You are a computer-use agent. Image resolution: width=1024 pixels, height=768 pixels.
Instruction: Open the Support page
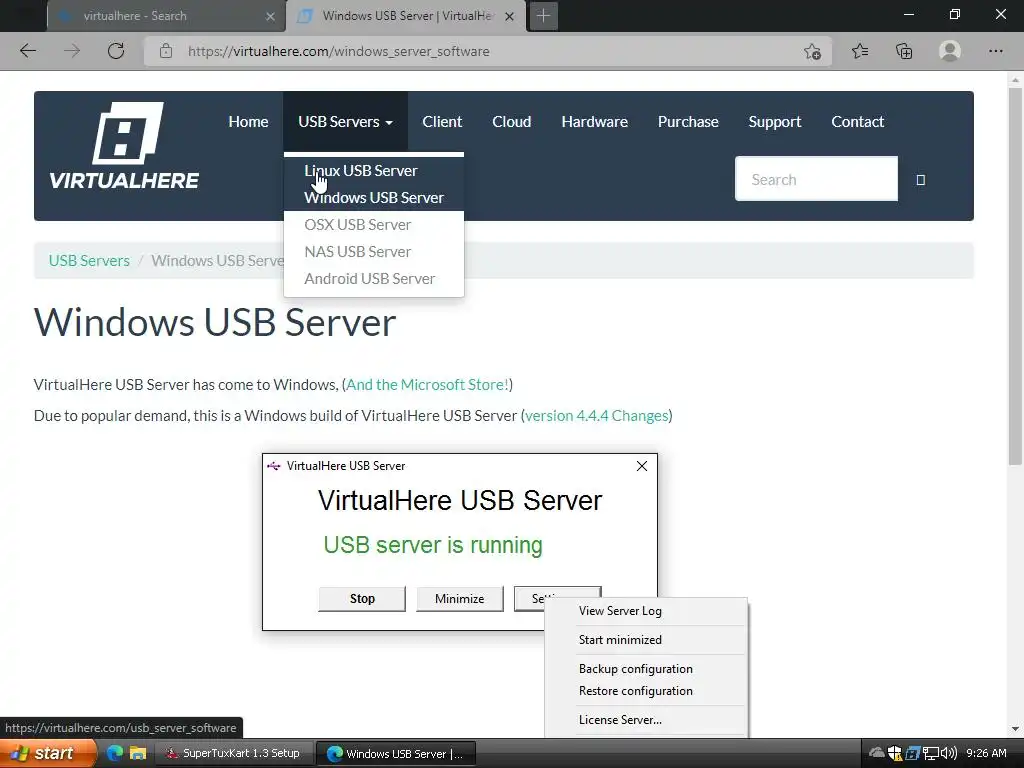[x=775, y=121]
